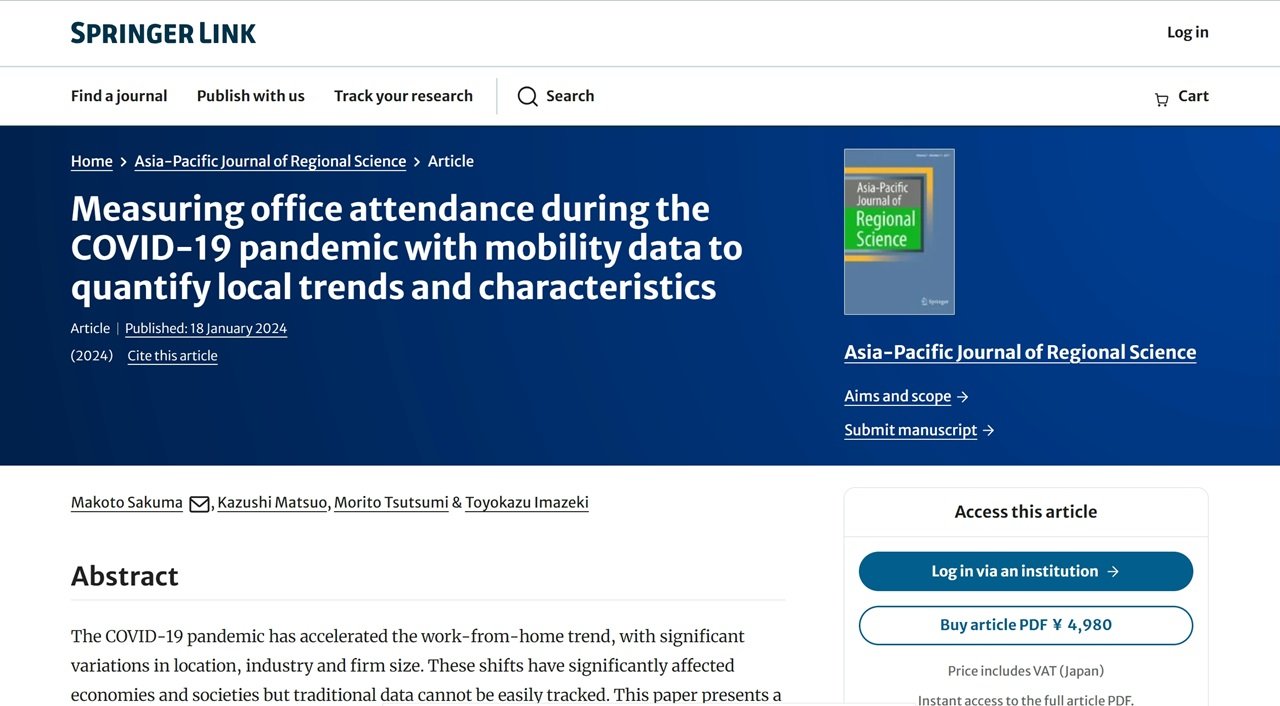Open author Toyokazu Imazeki's details

[x=527, y=502]
